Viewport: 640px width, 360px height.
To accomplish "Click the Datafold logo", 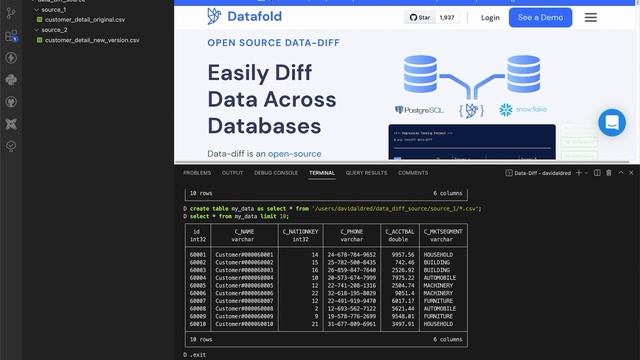I will coord(244,16).
